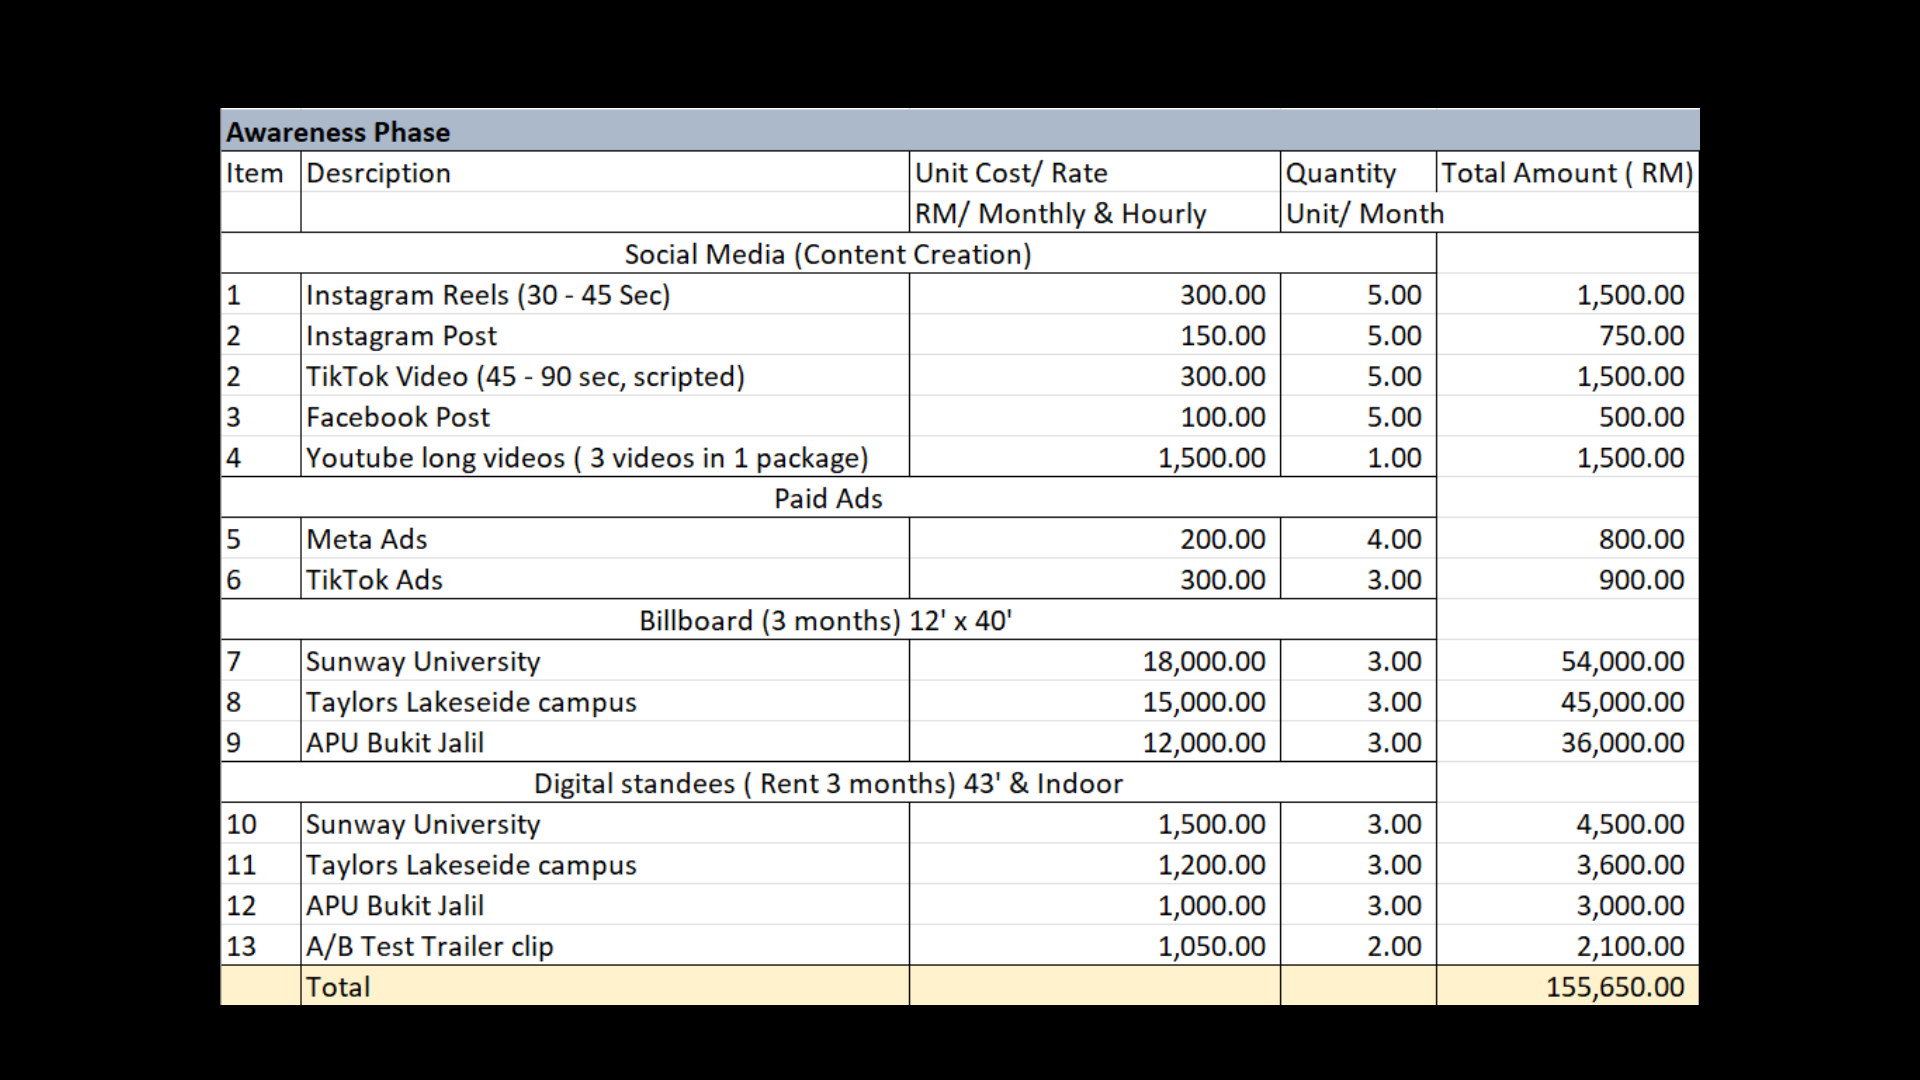Screen dimensions: 1920x1080
Task: Click item number 13 cell
Action: click(260, 946)
